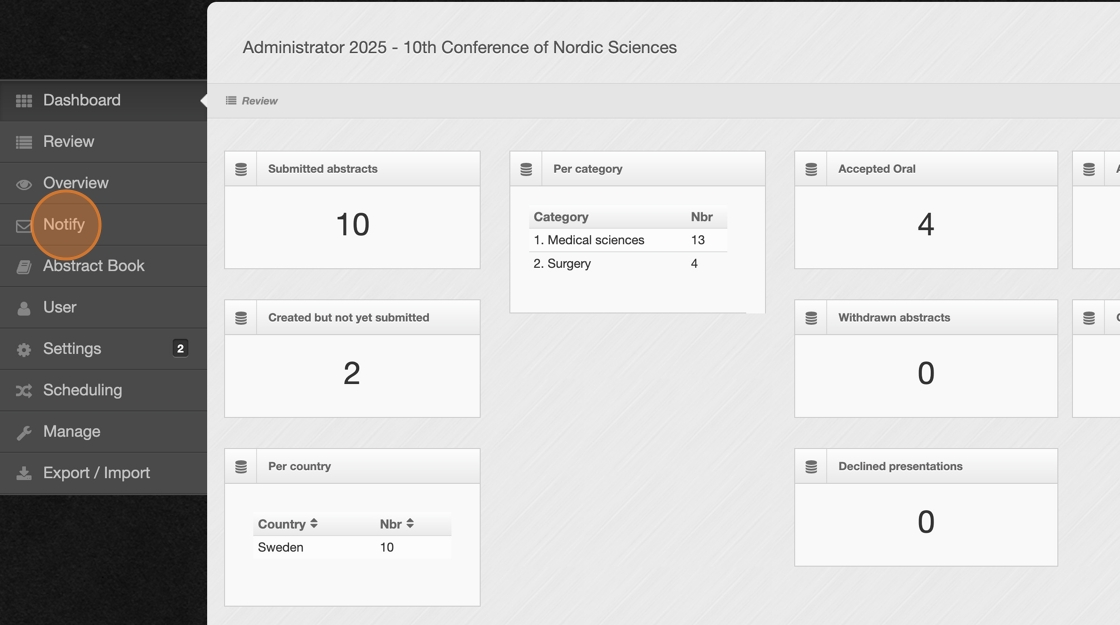Click the User person icon
The width and height of the screenshot is (1120, 625).
click(x=24, y=308)
